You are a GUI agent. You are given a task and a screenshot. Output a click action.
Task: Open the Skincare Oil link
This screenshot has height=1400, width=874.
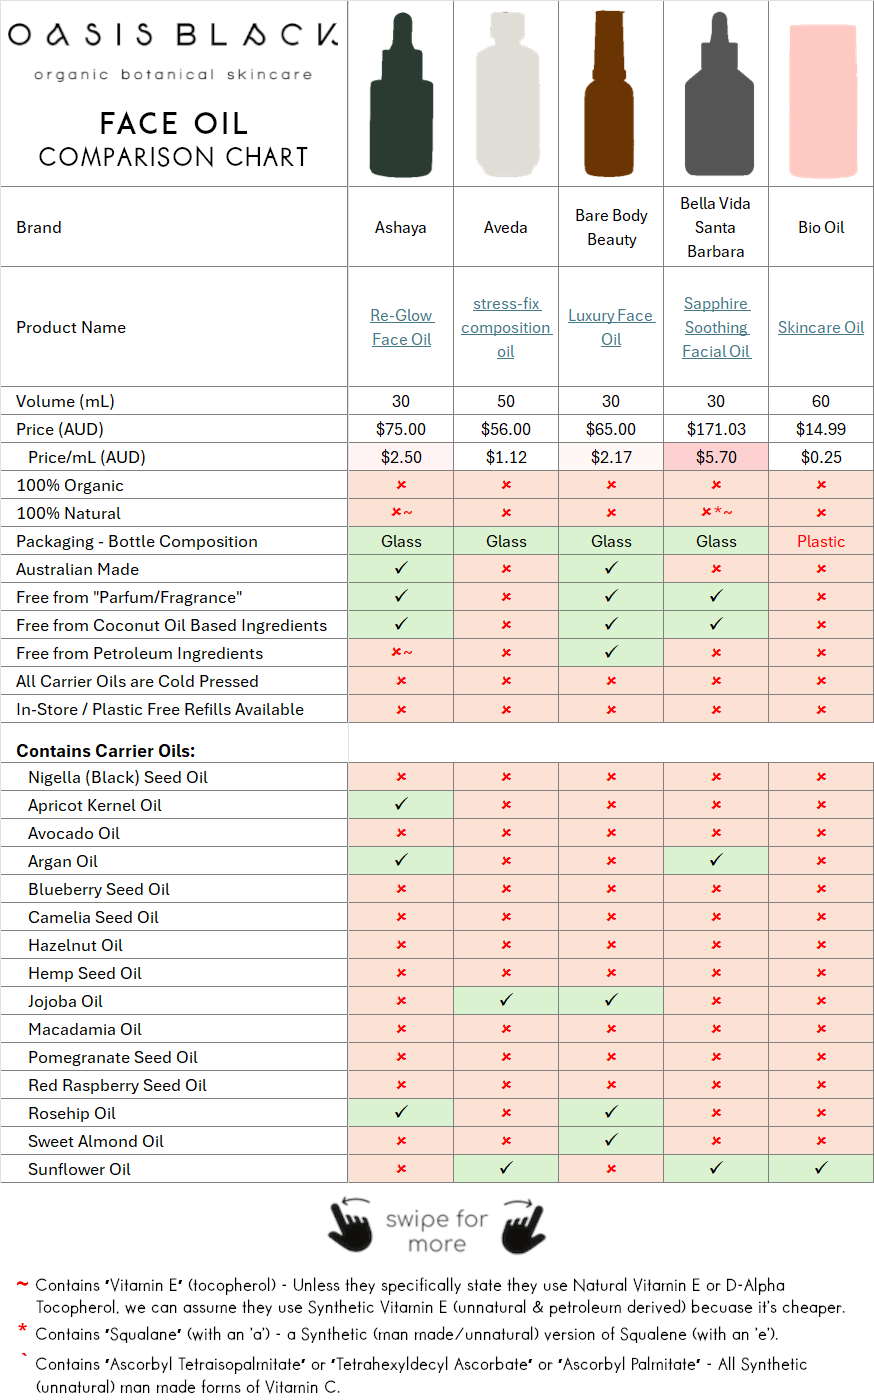pos(821,327)
